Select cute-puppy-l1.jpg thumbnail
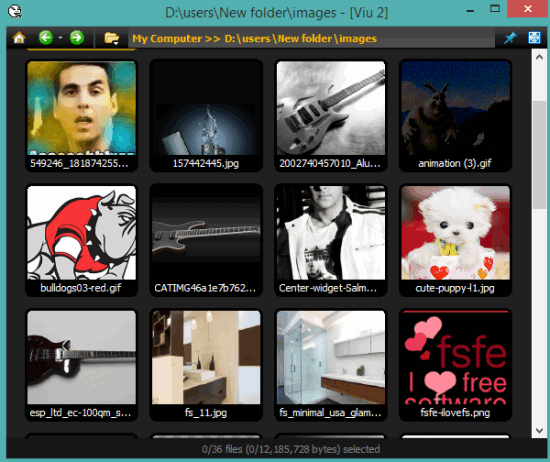550x462 pixels. [x=455, y=240]
